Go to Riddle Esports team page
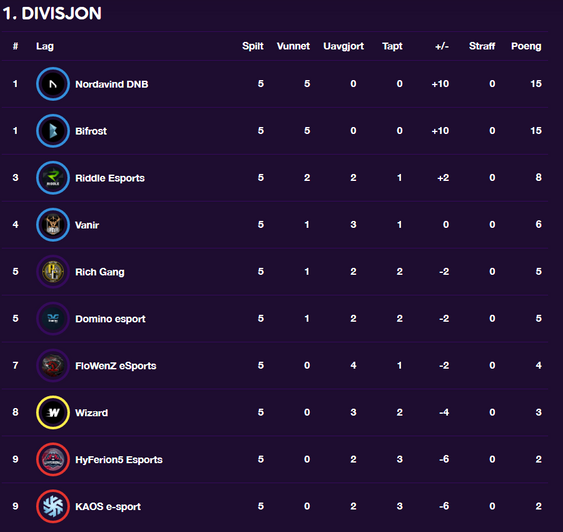 pyautogui.click(x=110, y=178)
